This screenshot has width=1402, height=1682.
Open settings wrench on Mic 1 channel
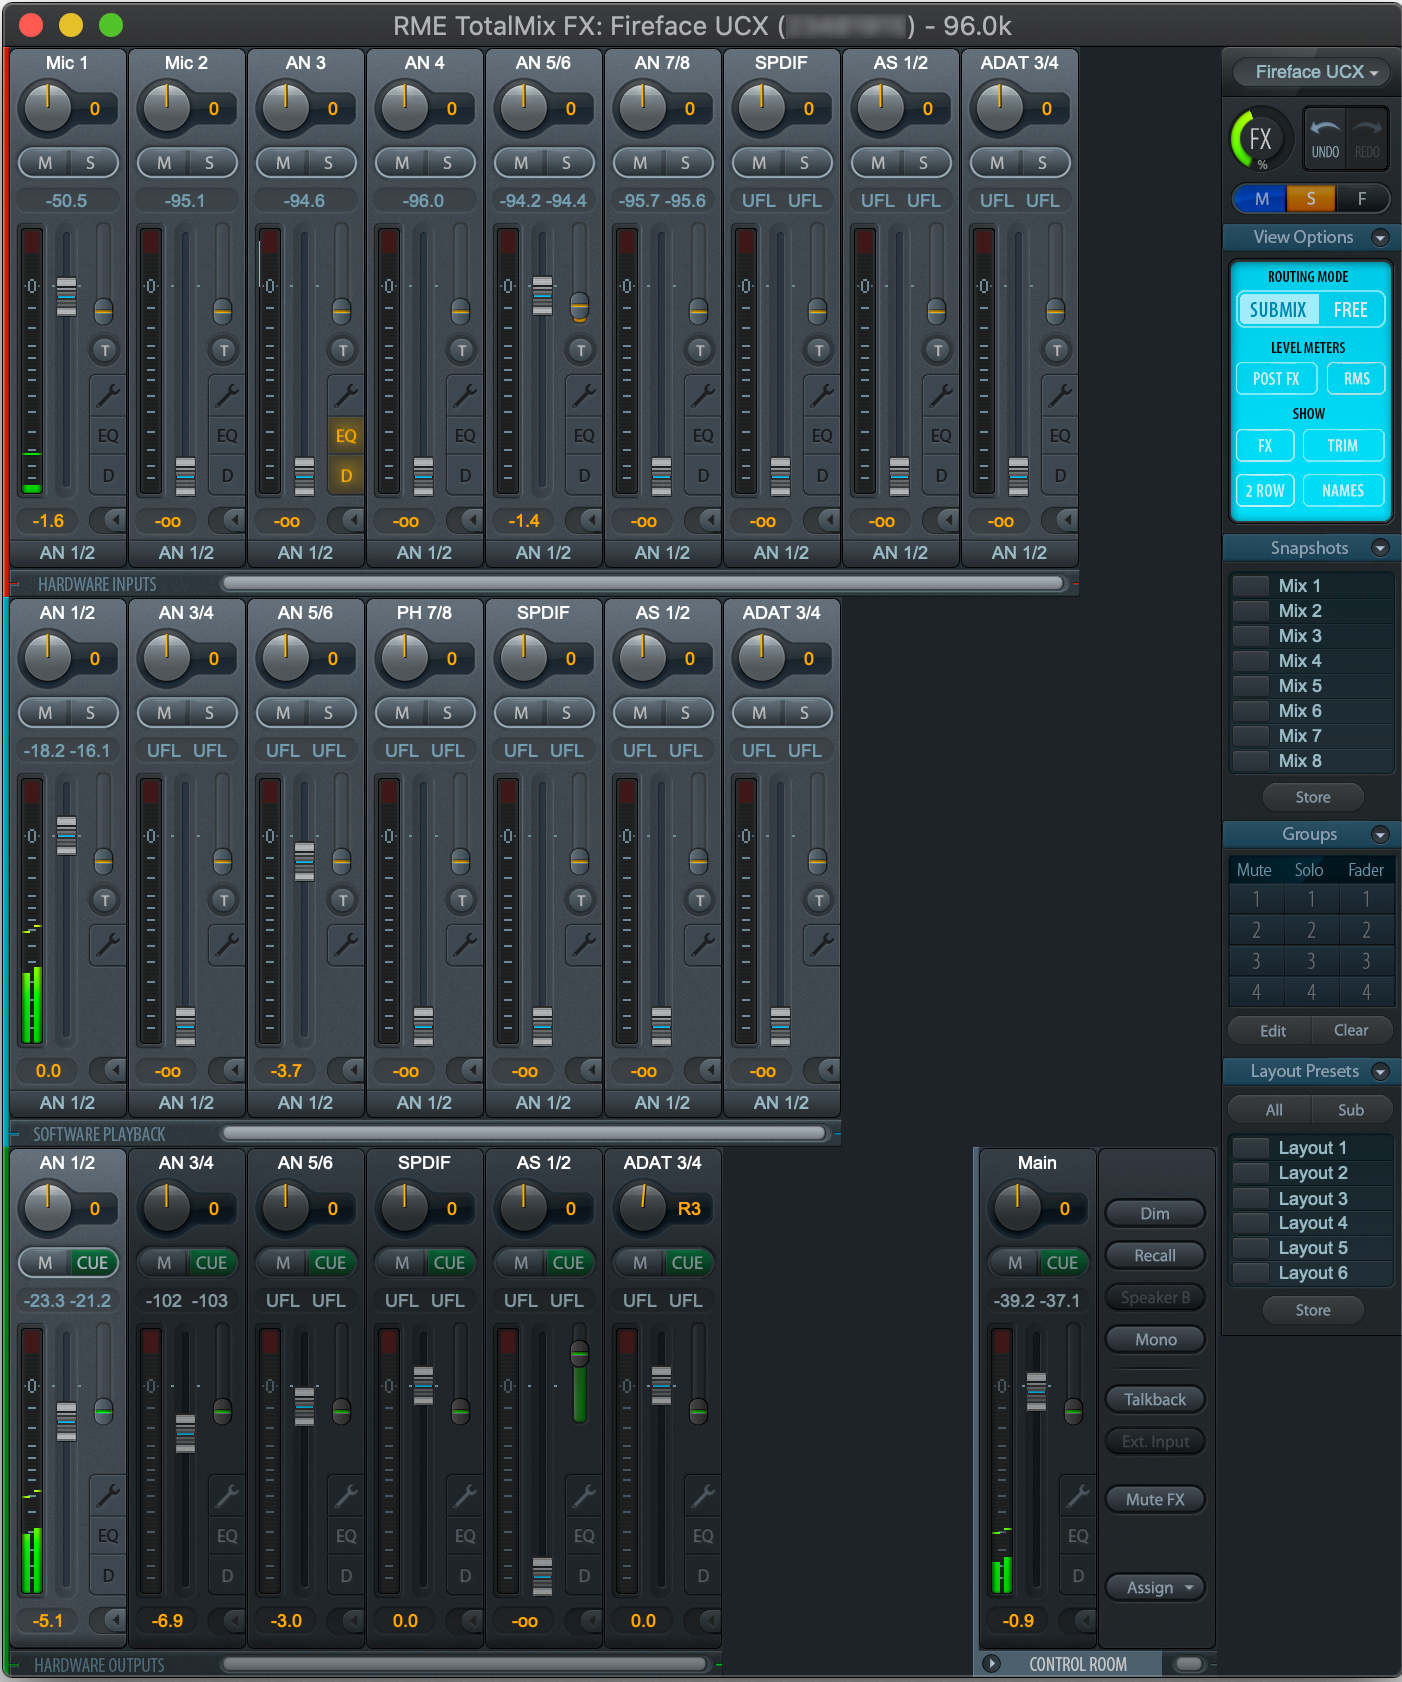(107, 394)
